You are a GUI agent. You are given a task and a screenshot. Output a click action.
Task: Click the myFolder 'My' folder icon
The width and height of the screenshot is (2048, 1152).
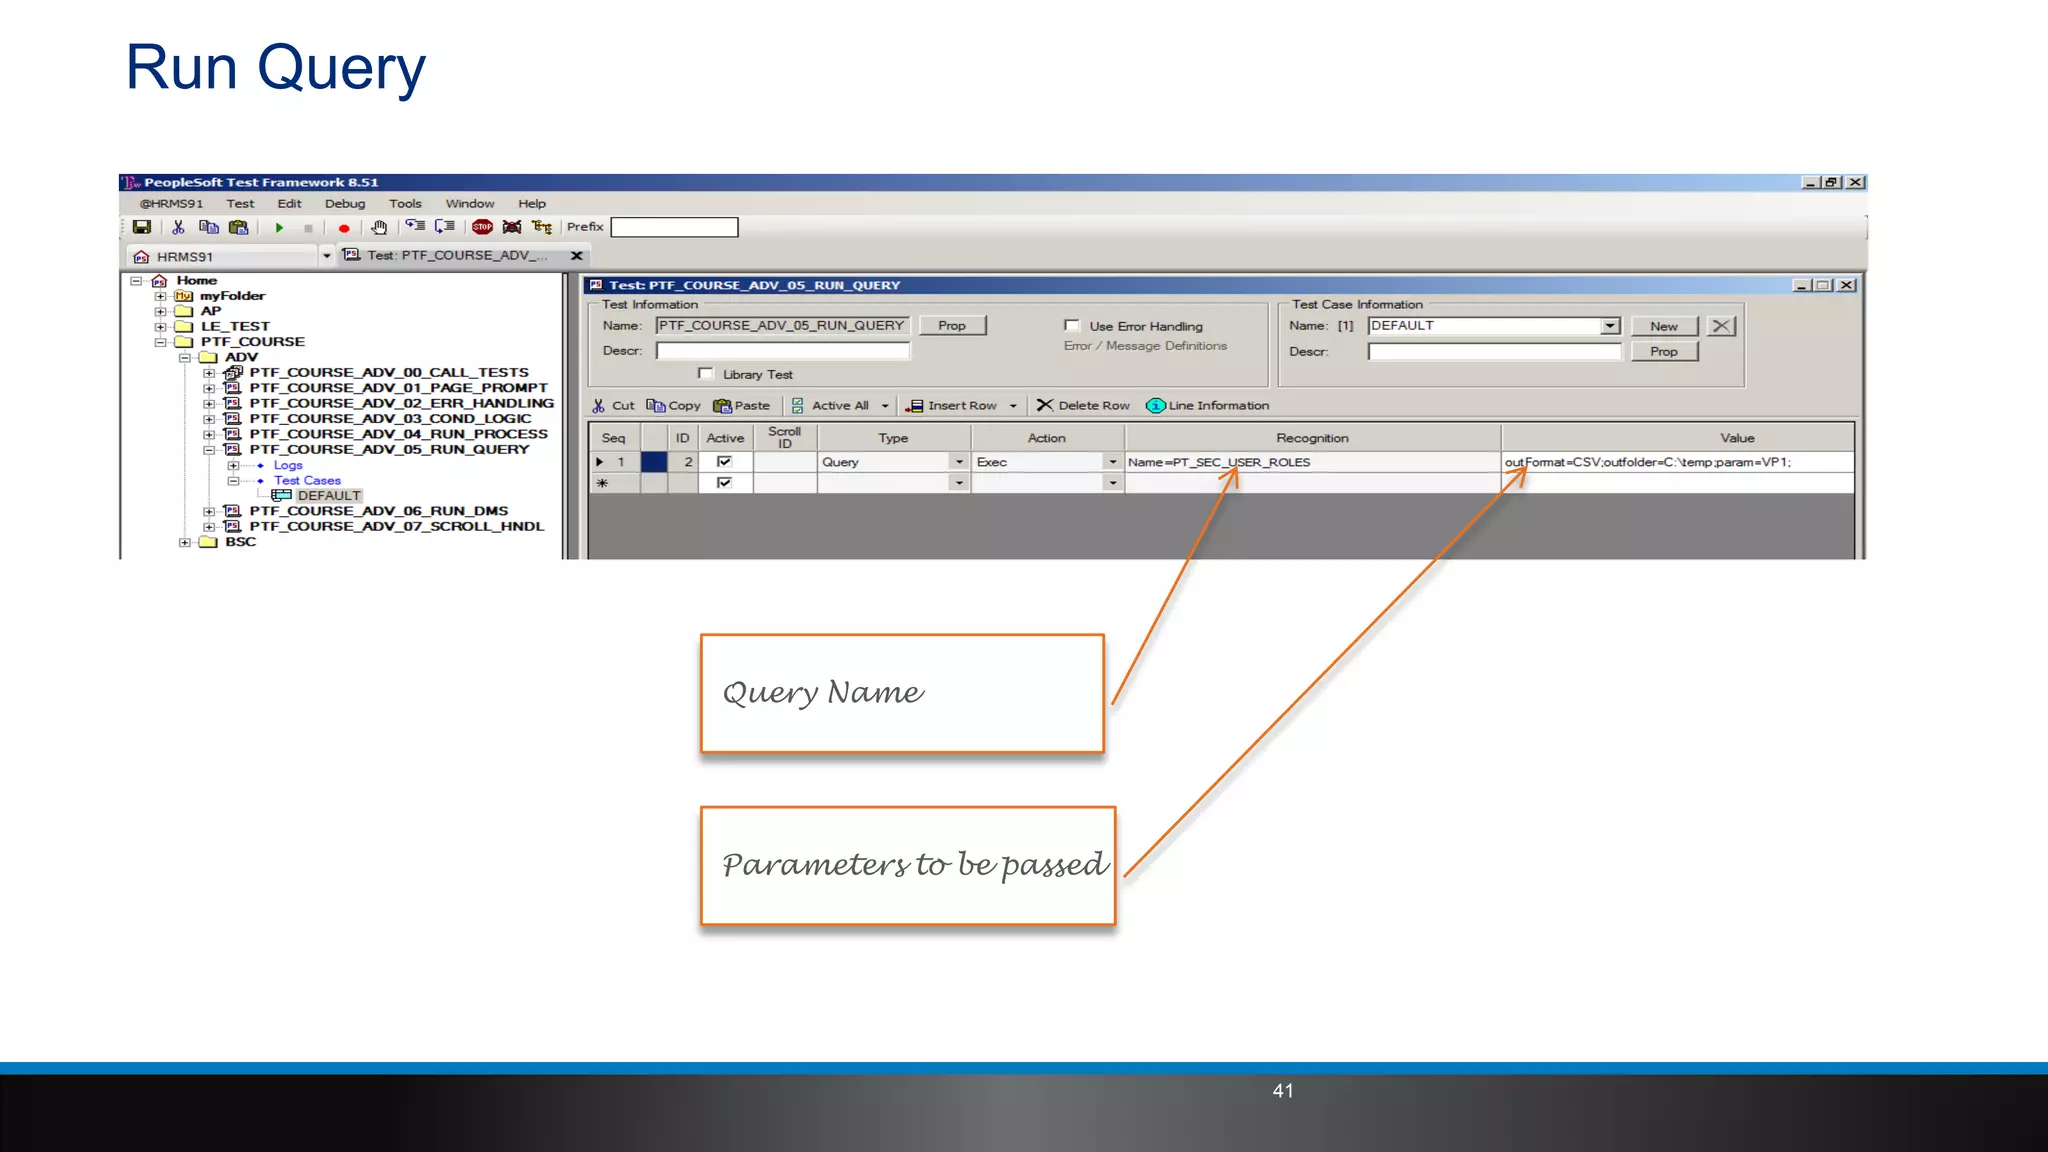click(184, 296)
